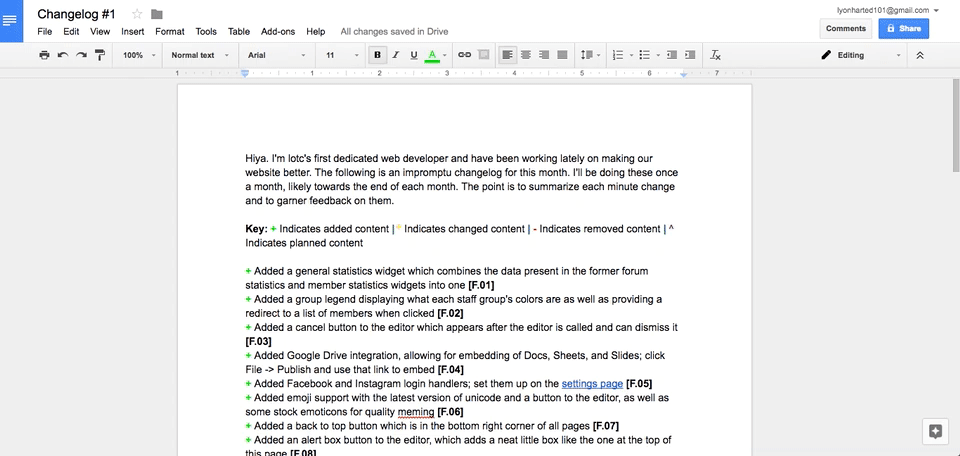960x456 pixels.
Task: Open the lyonharted101@gmail.com account menu
Action: pos(886,10)
